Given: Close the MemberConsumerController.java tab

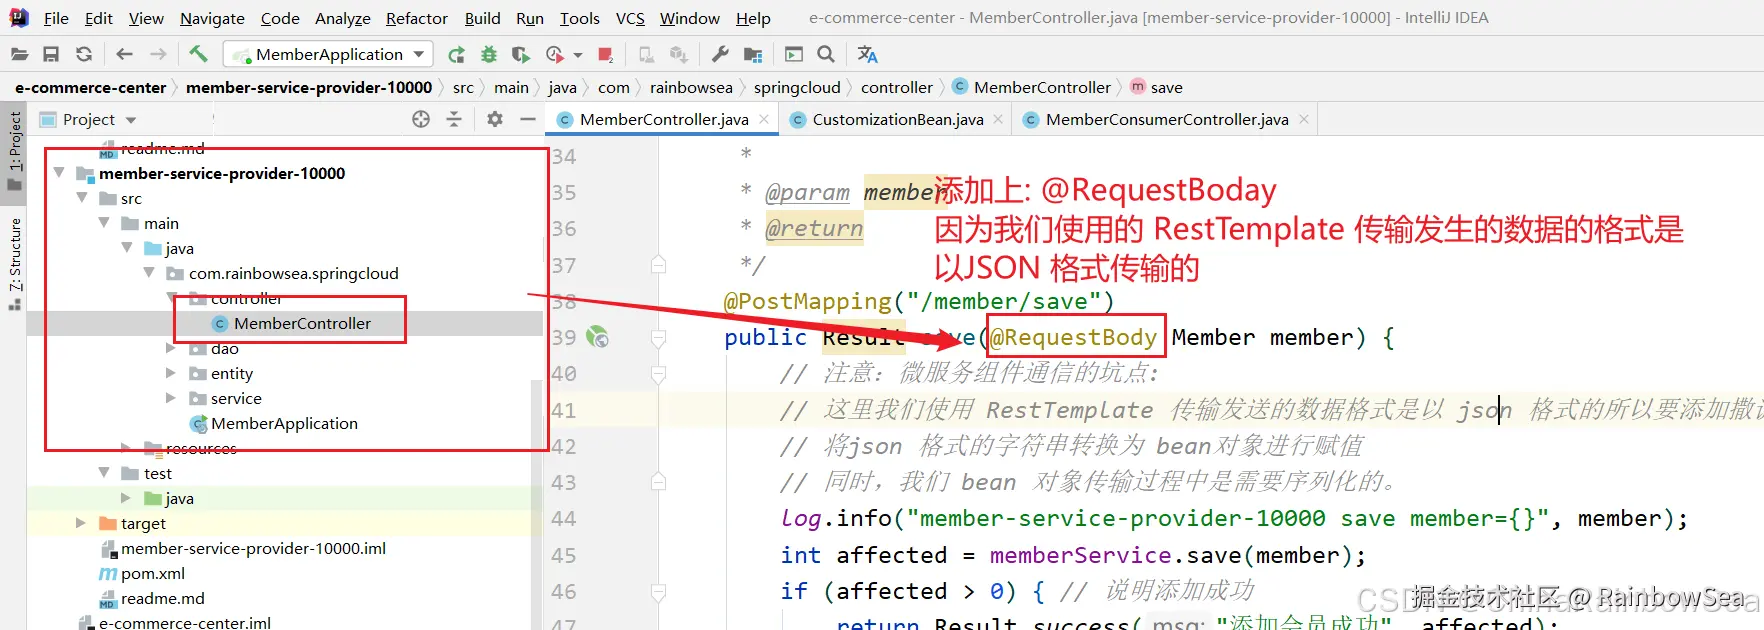Looking at the screenshot, I should point(1304,119).
